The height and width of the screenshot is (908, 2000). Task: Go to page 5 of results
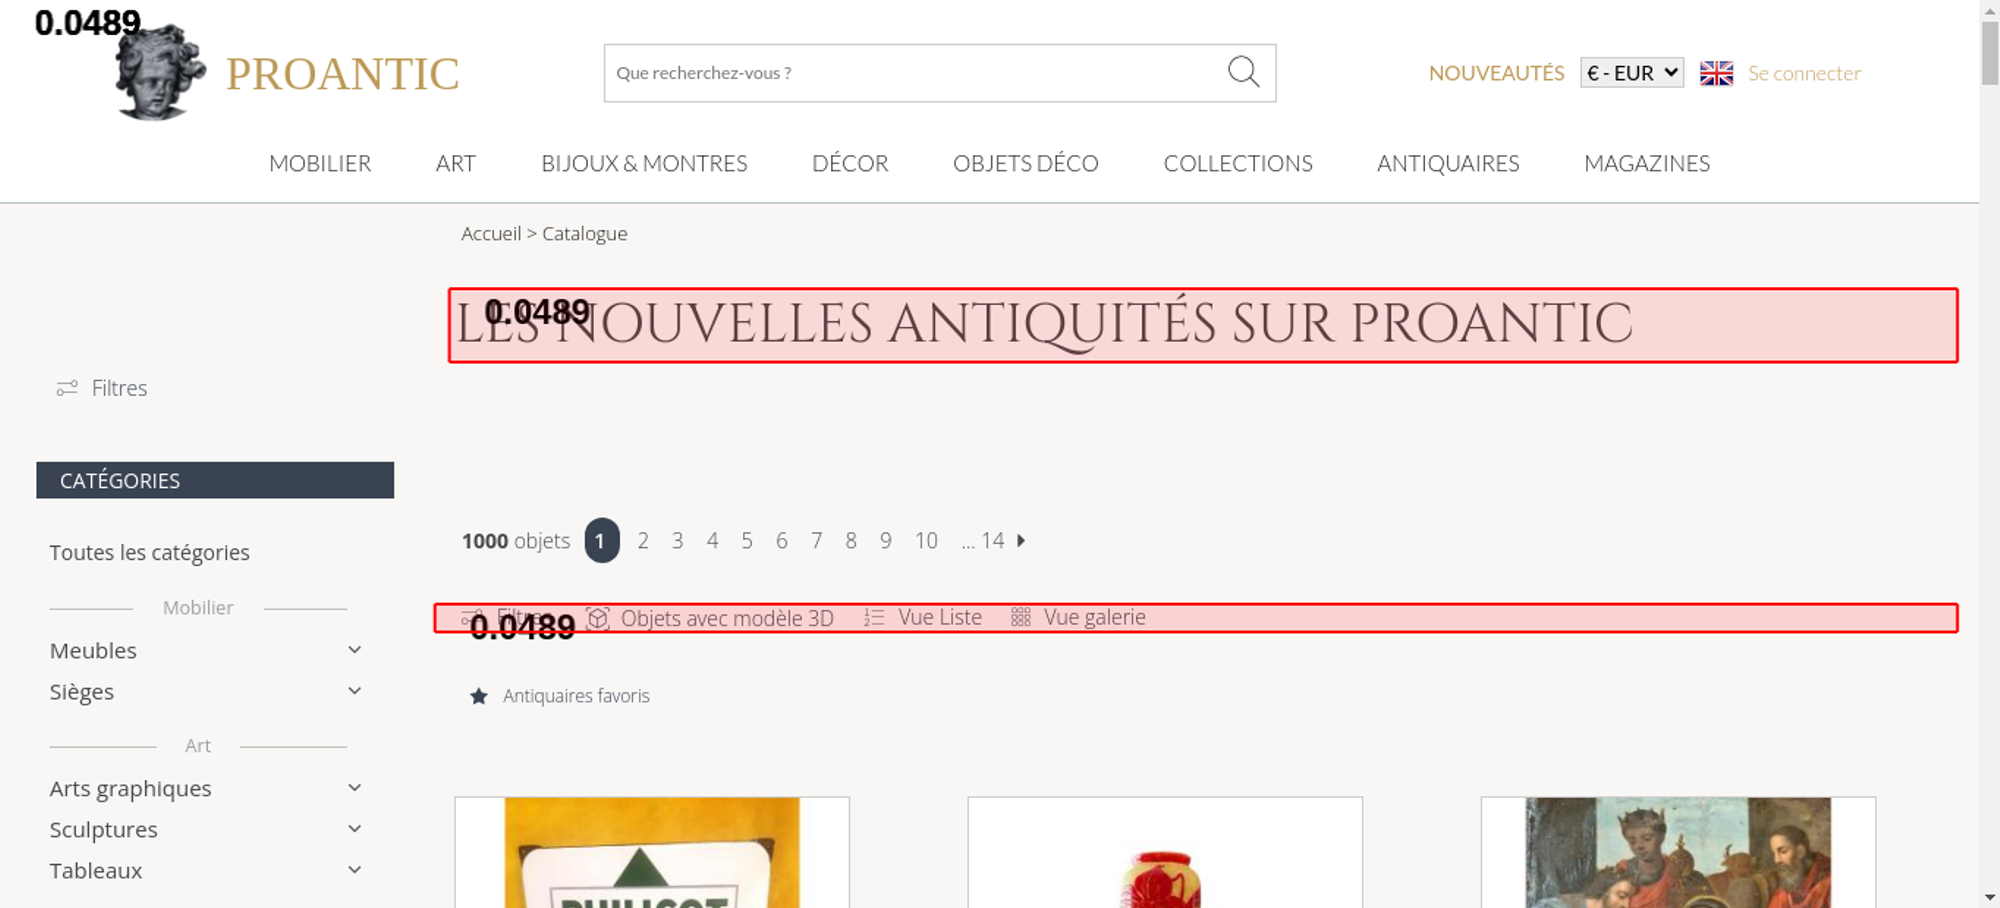747,541
